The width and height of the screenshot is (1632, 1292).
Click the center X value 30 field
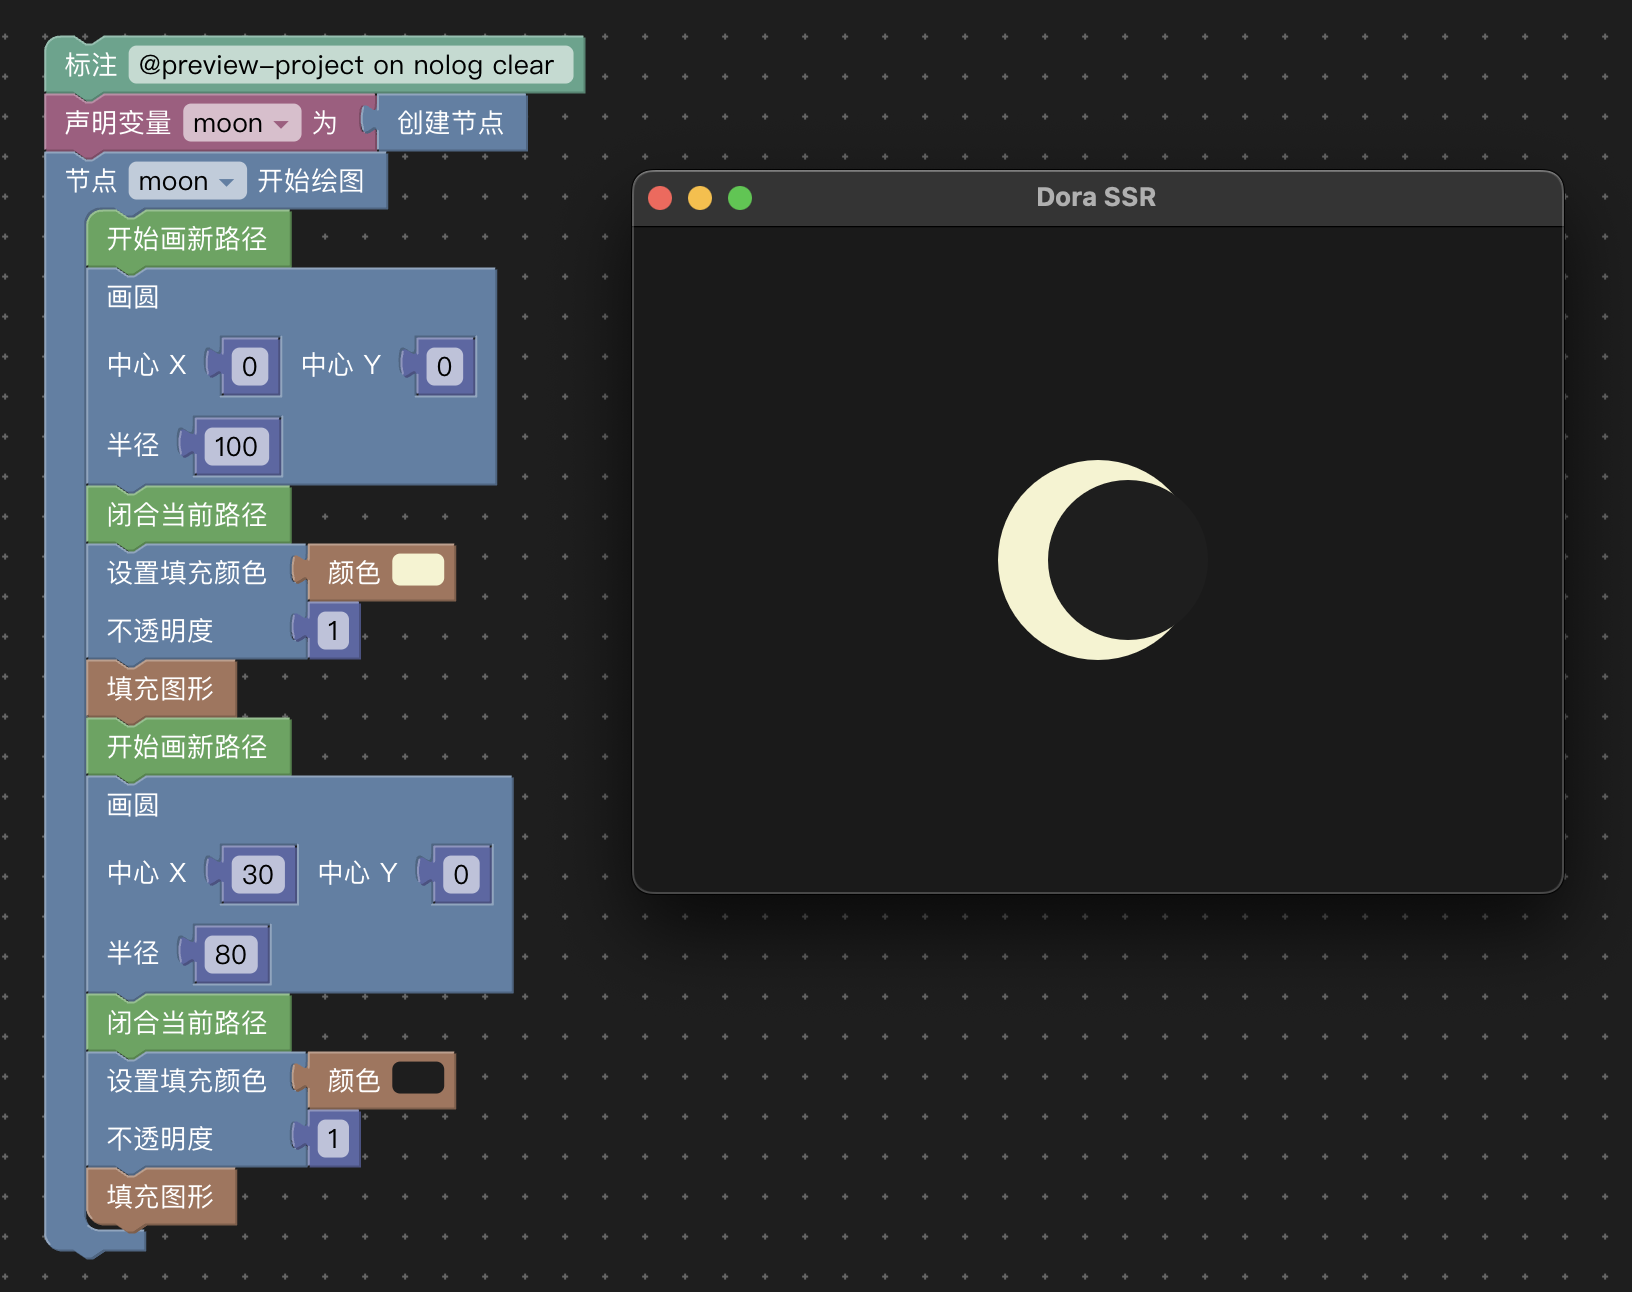click(x=257, y=875)
